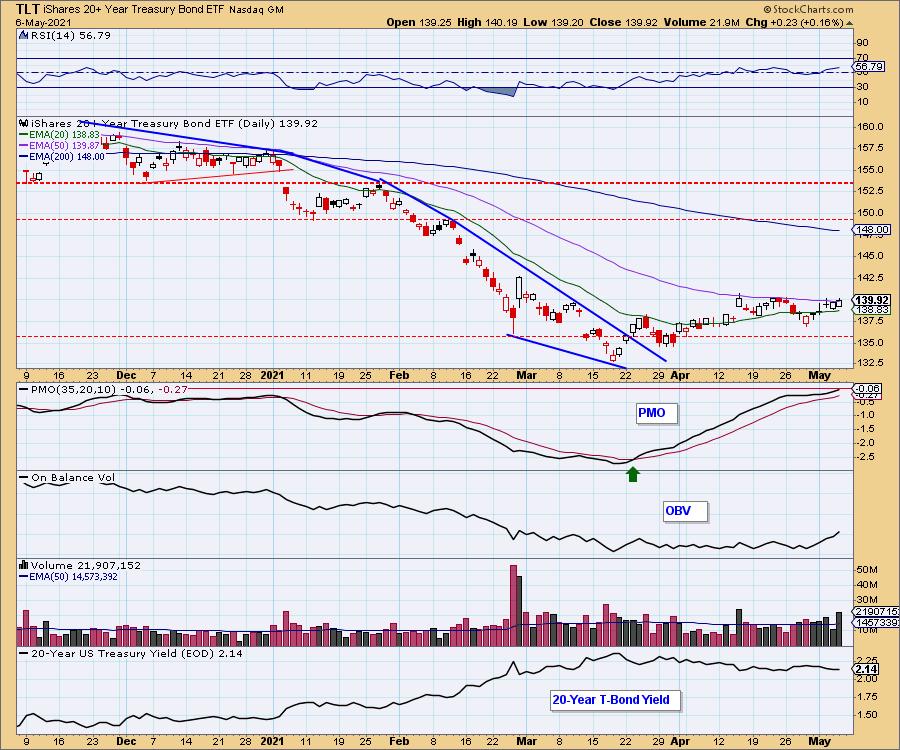Click the Open 139.25 value

tap(419, 22)
